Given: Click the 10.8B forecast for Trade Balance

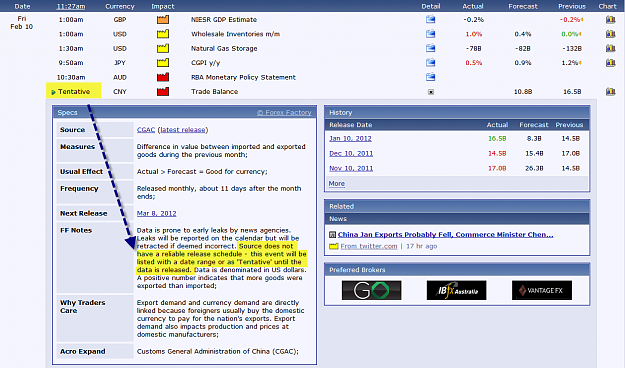Looking at the screenshot, I should pyautogui.click(x=523, y=91).
